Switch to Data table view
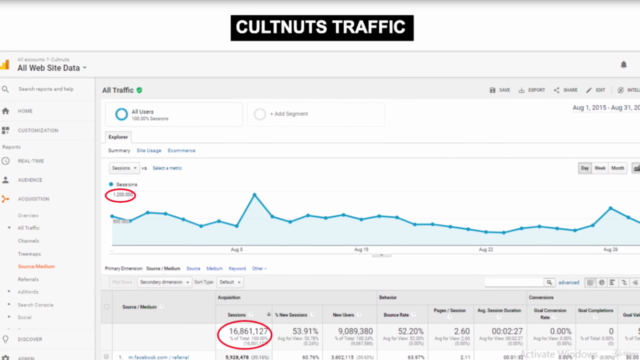 [x=590, y=282]
